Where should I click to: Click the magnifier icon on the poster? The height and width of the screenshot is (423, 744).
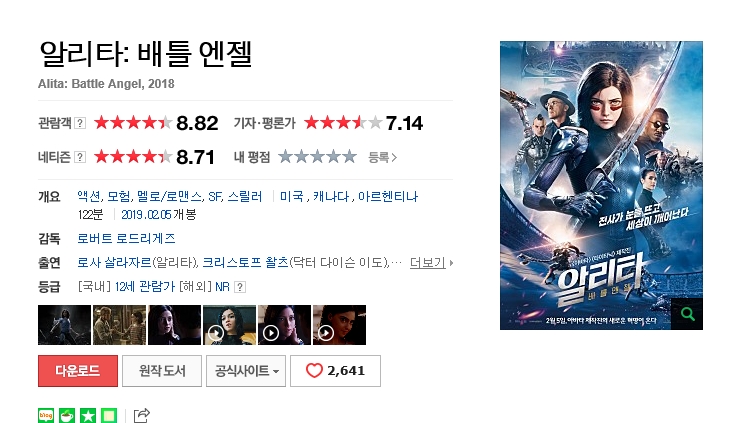(688, 314)
